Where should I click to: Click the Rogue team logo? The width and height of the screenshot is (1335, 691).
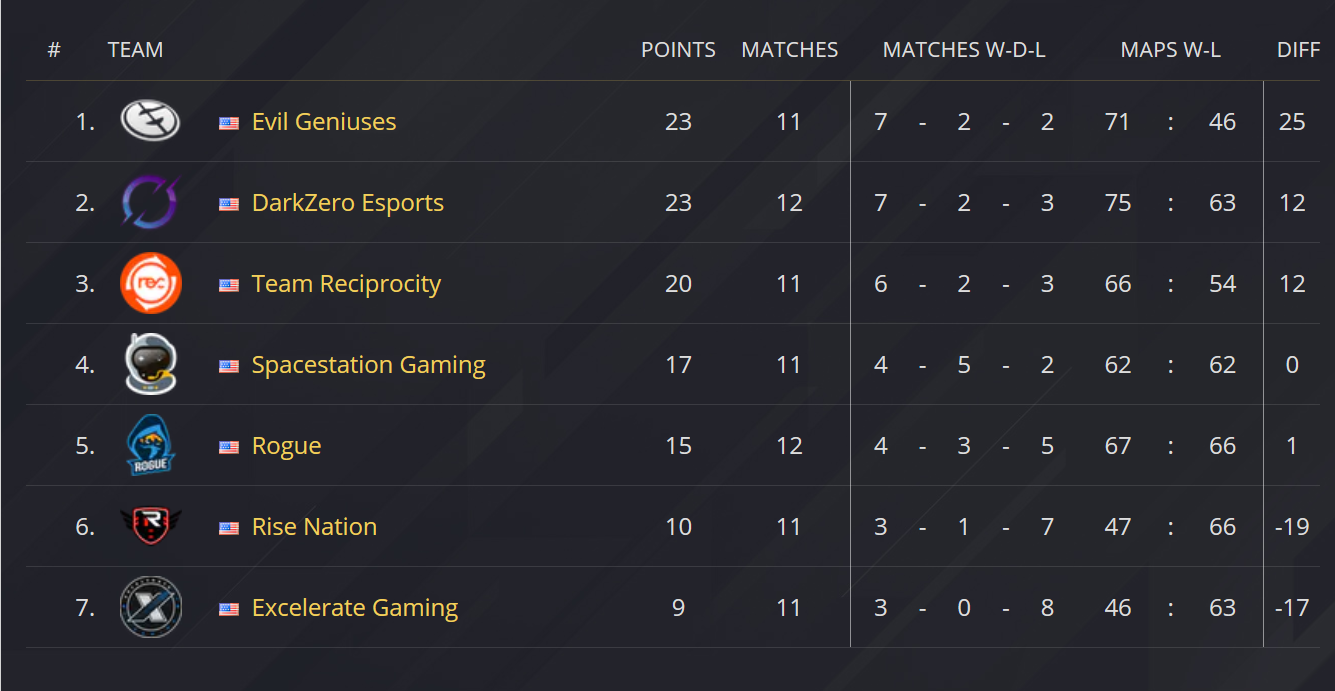click(150, 446)
